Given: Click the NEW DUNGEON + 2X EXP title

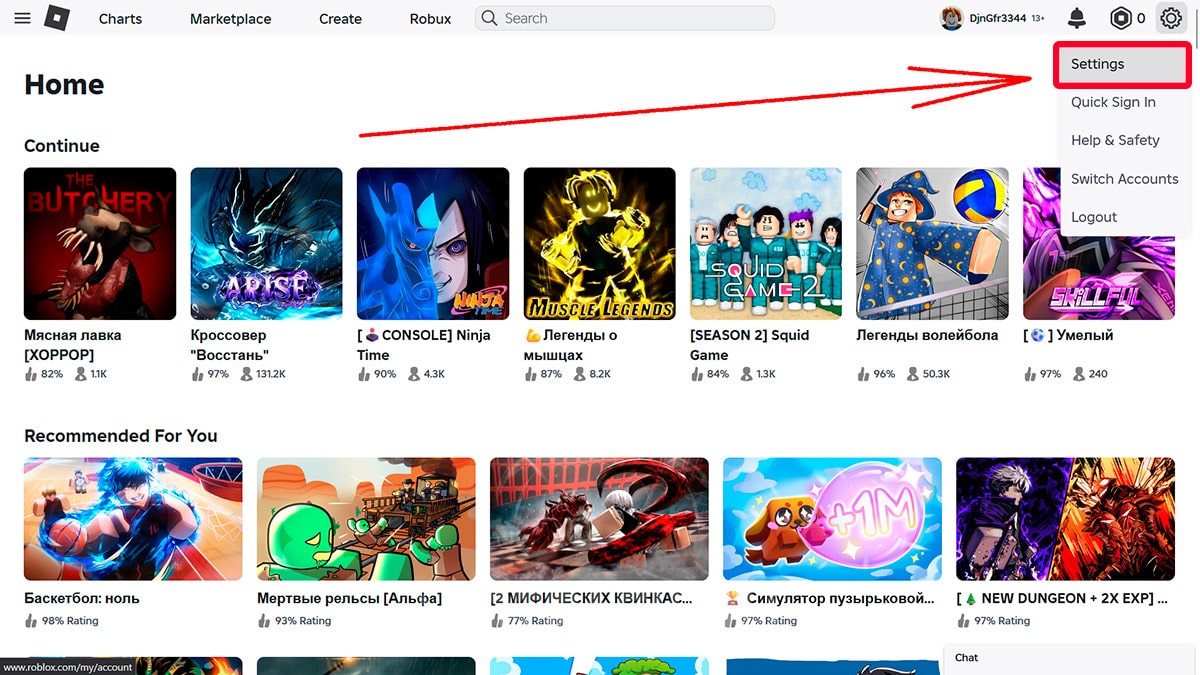Looking at the screenshot, I should coord(1062,598).
